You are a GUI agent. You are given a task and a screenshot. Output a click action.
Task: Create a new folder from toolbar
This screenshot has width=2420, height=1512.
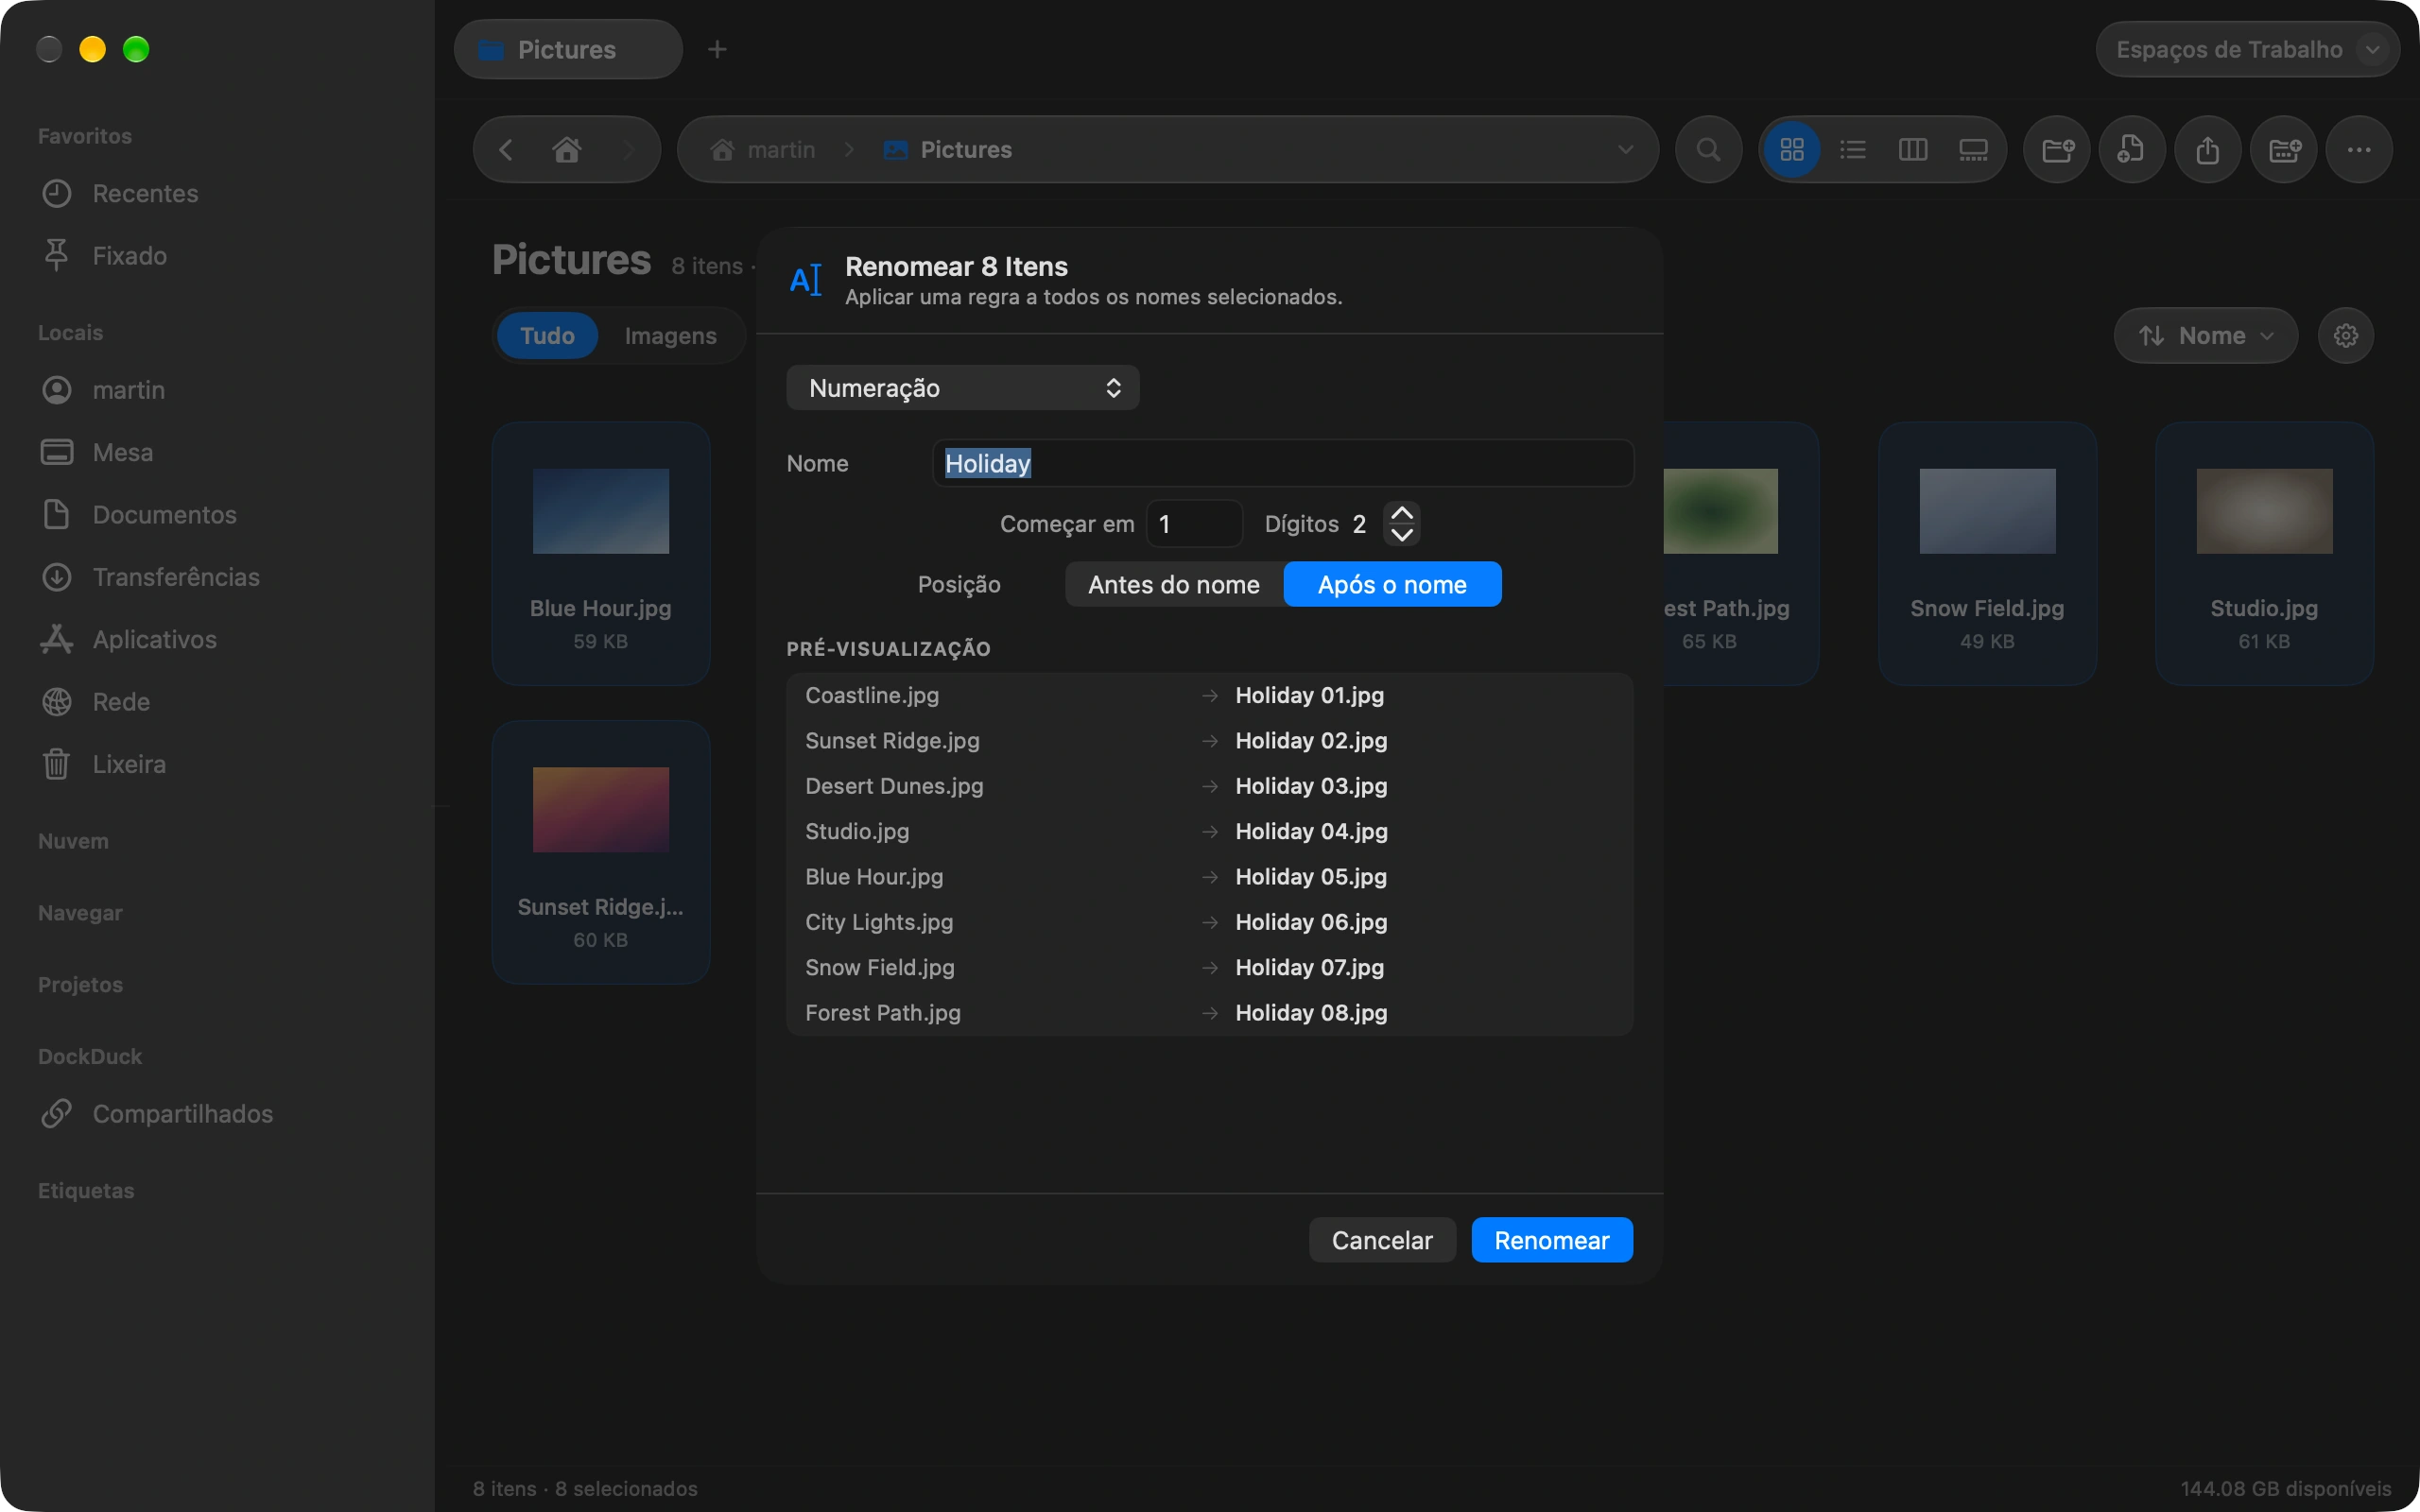(2057, 150)
